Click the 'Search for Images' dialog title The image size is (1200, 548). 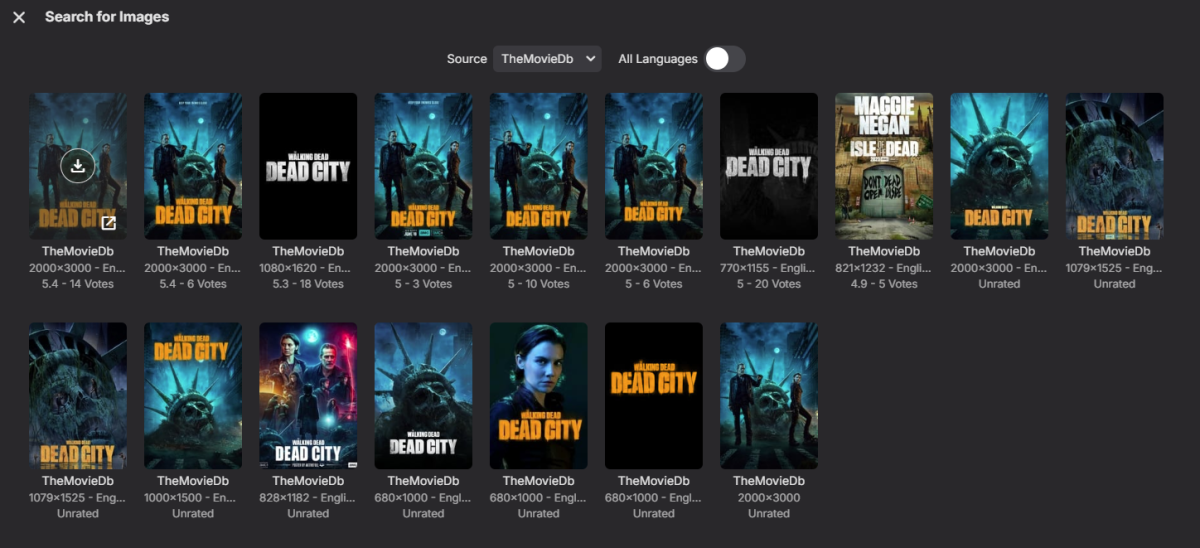pos(107,17)
